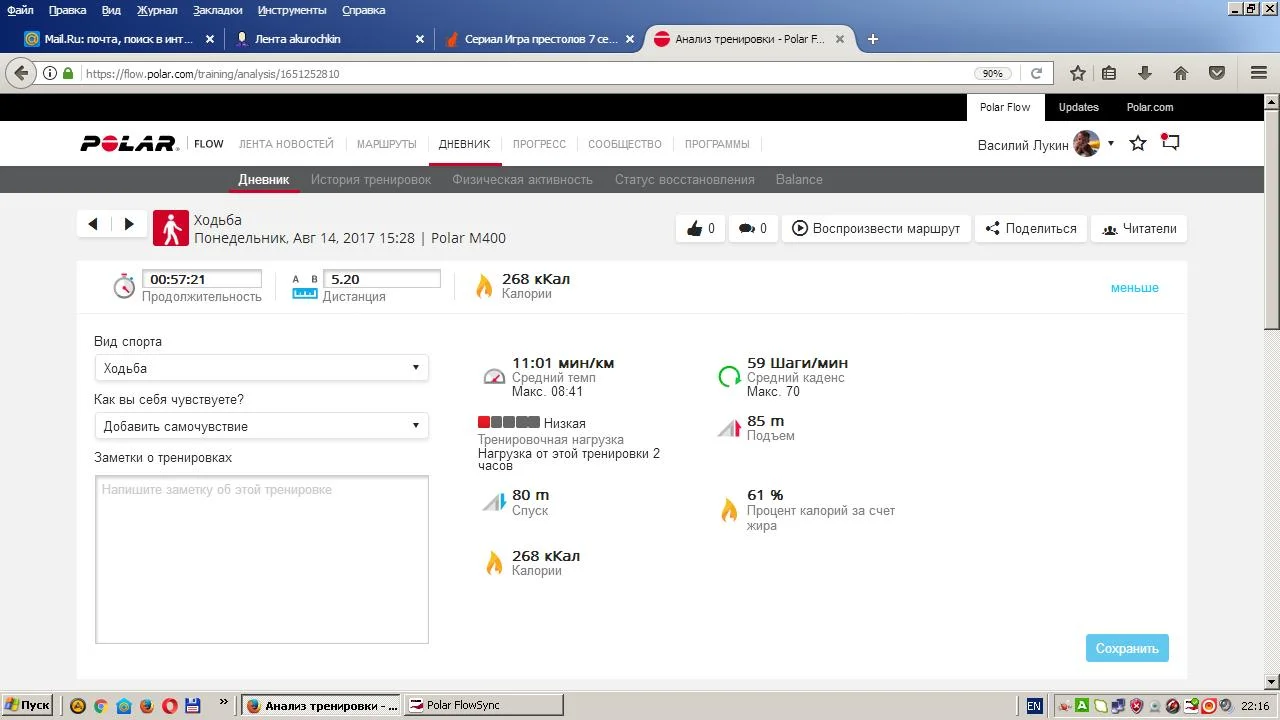Viewport: 1280px width, 720px height.
Task: Open the Прогресс navigation item
Action: point(539,144)
